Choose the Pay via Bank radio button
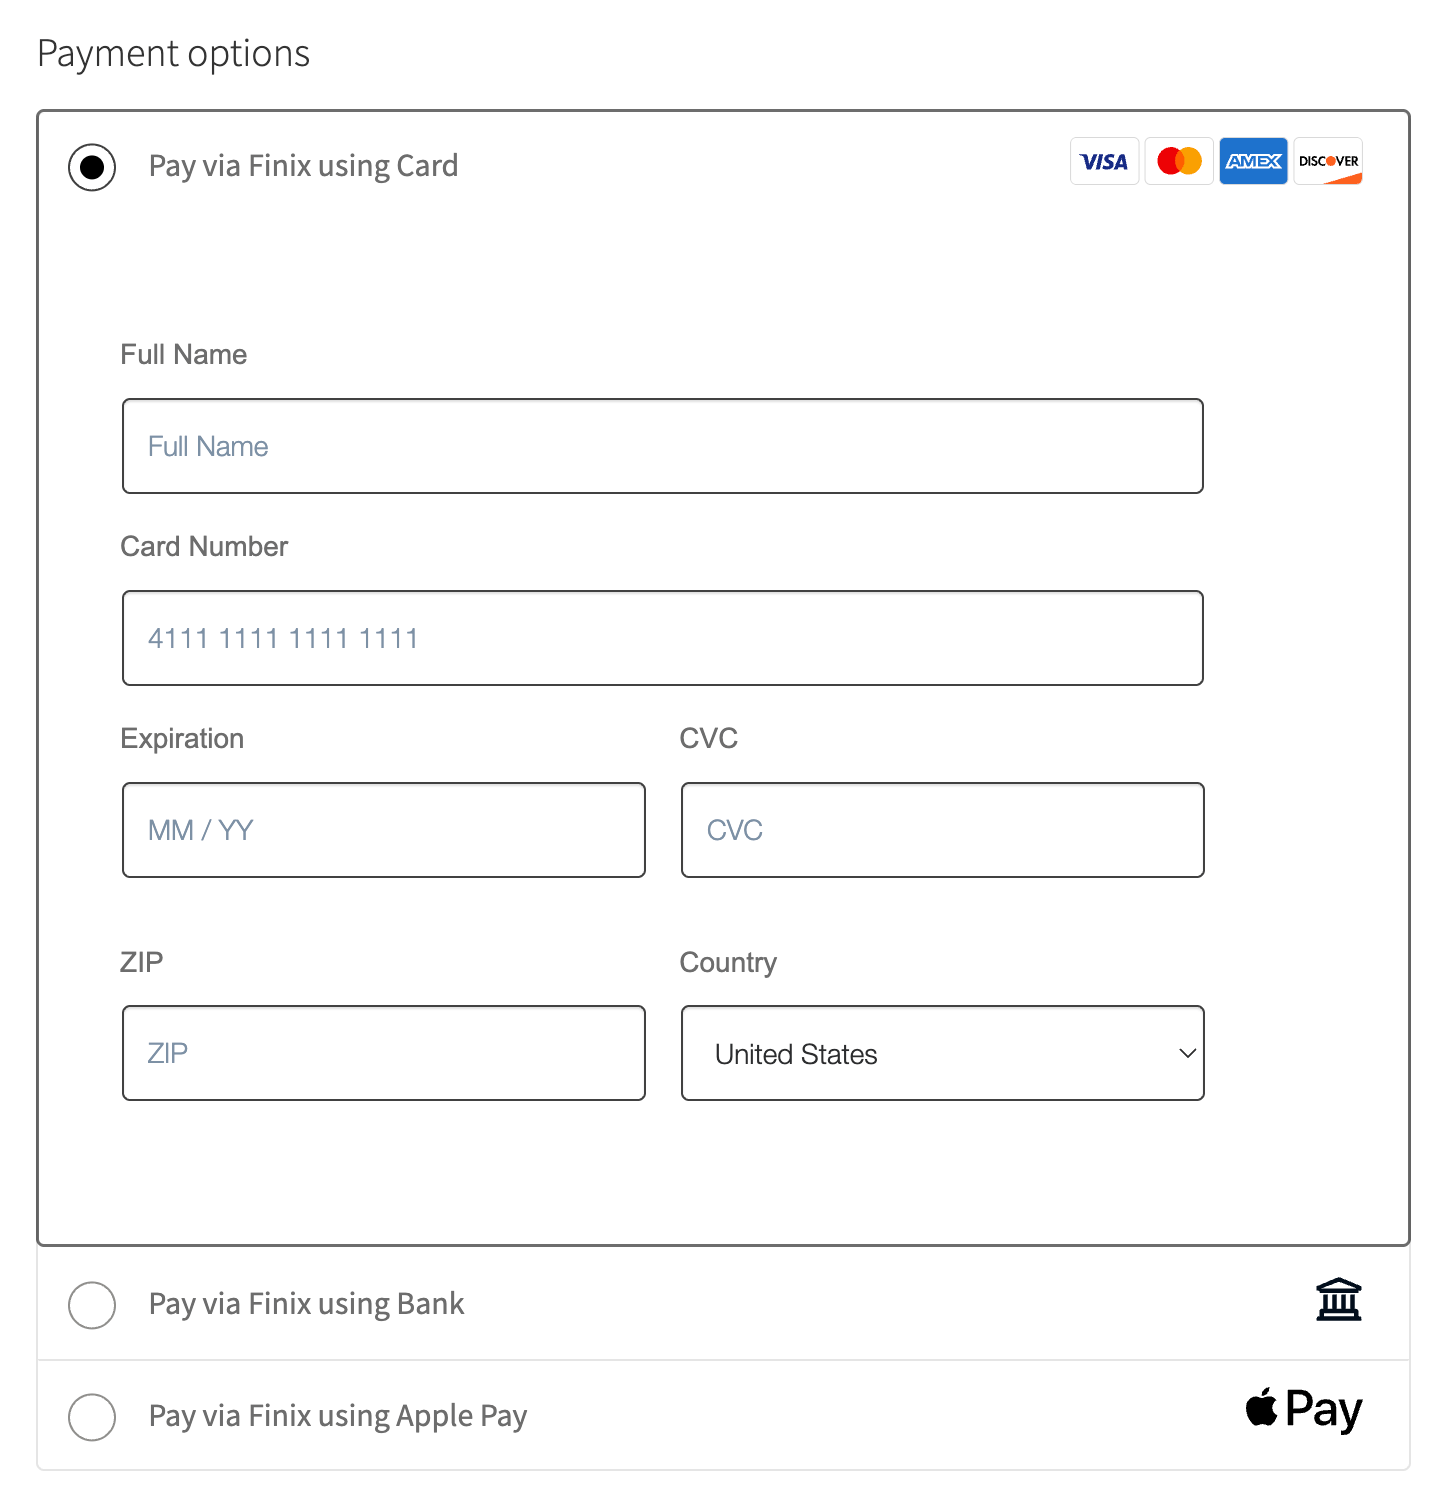The image size is (1454, 1508). 92,1305
